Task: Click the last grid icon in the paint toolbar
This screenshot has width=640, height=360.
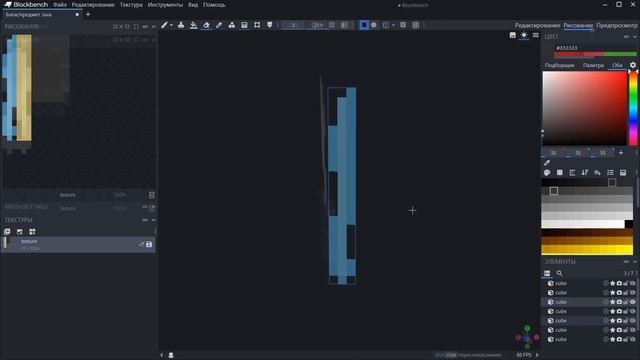Action: (x=416, y=25)
